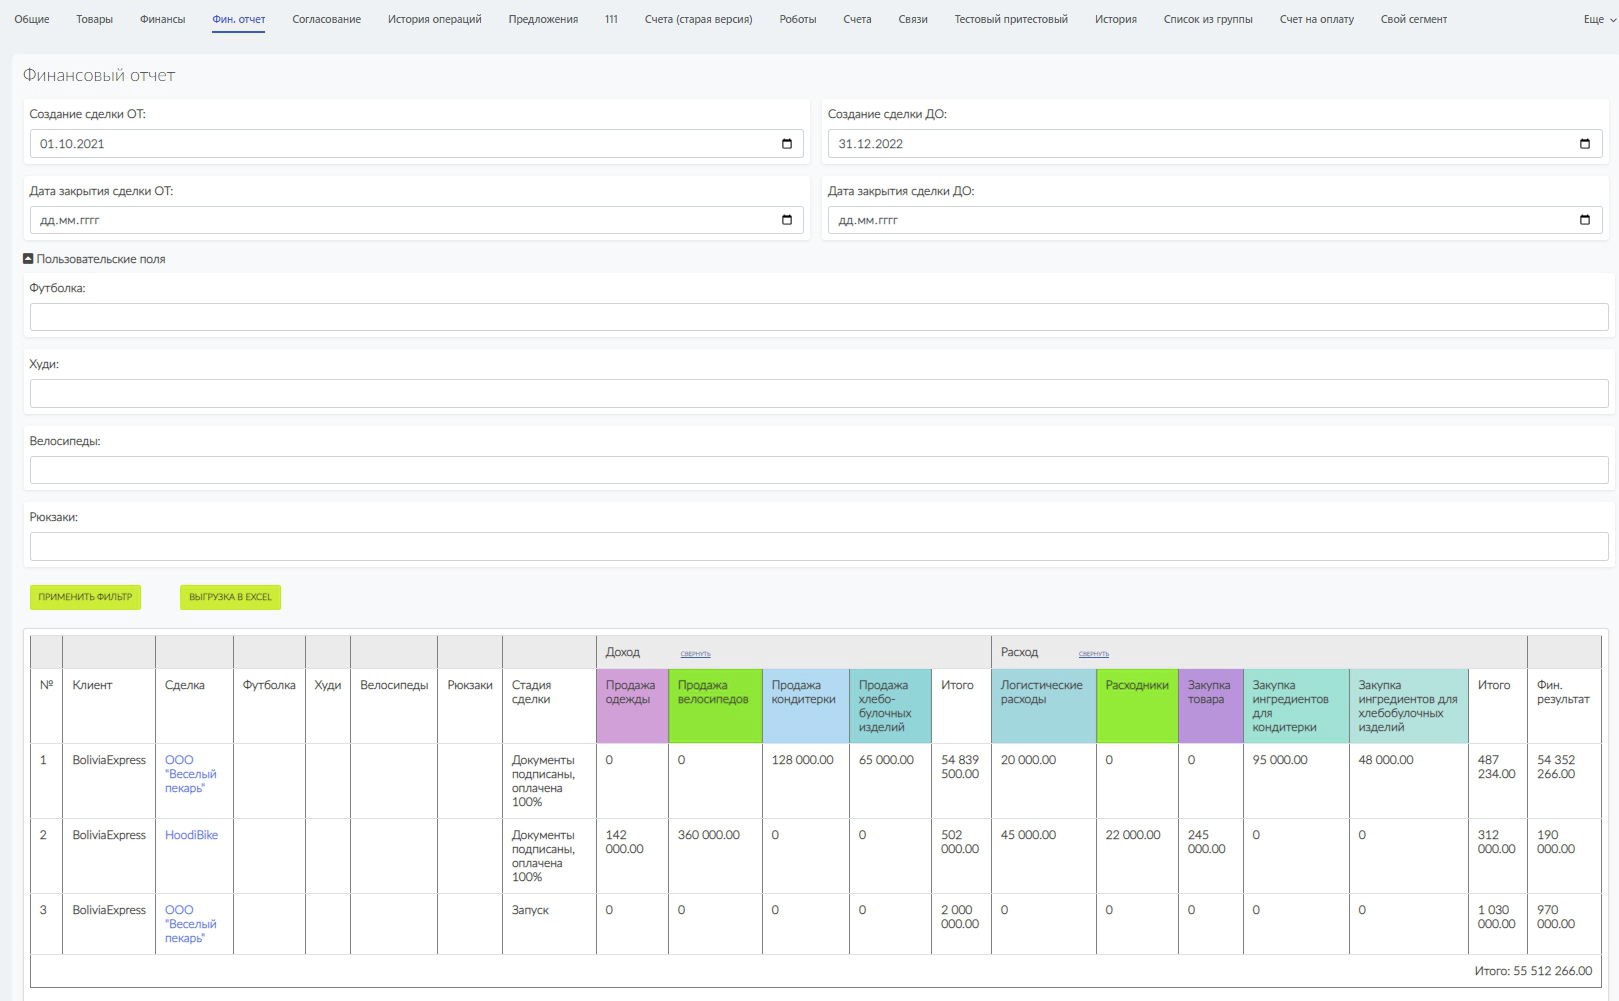
Task: Collapse the Доход columns via свернуть
Action: click(695, 654)
